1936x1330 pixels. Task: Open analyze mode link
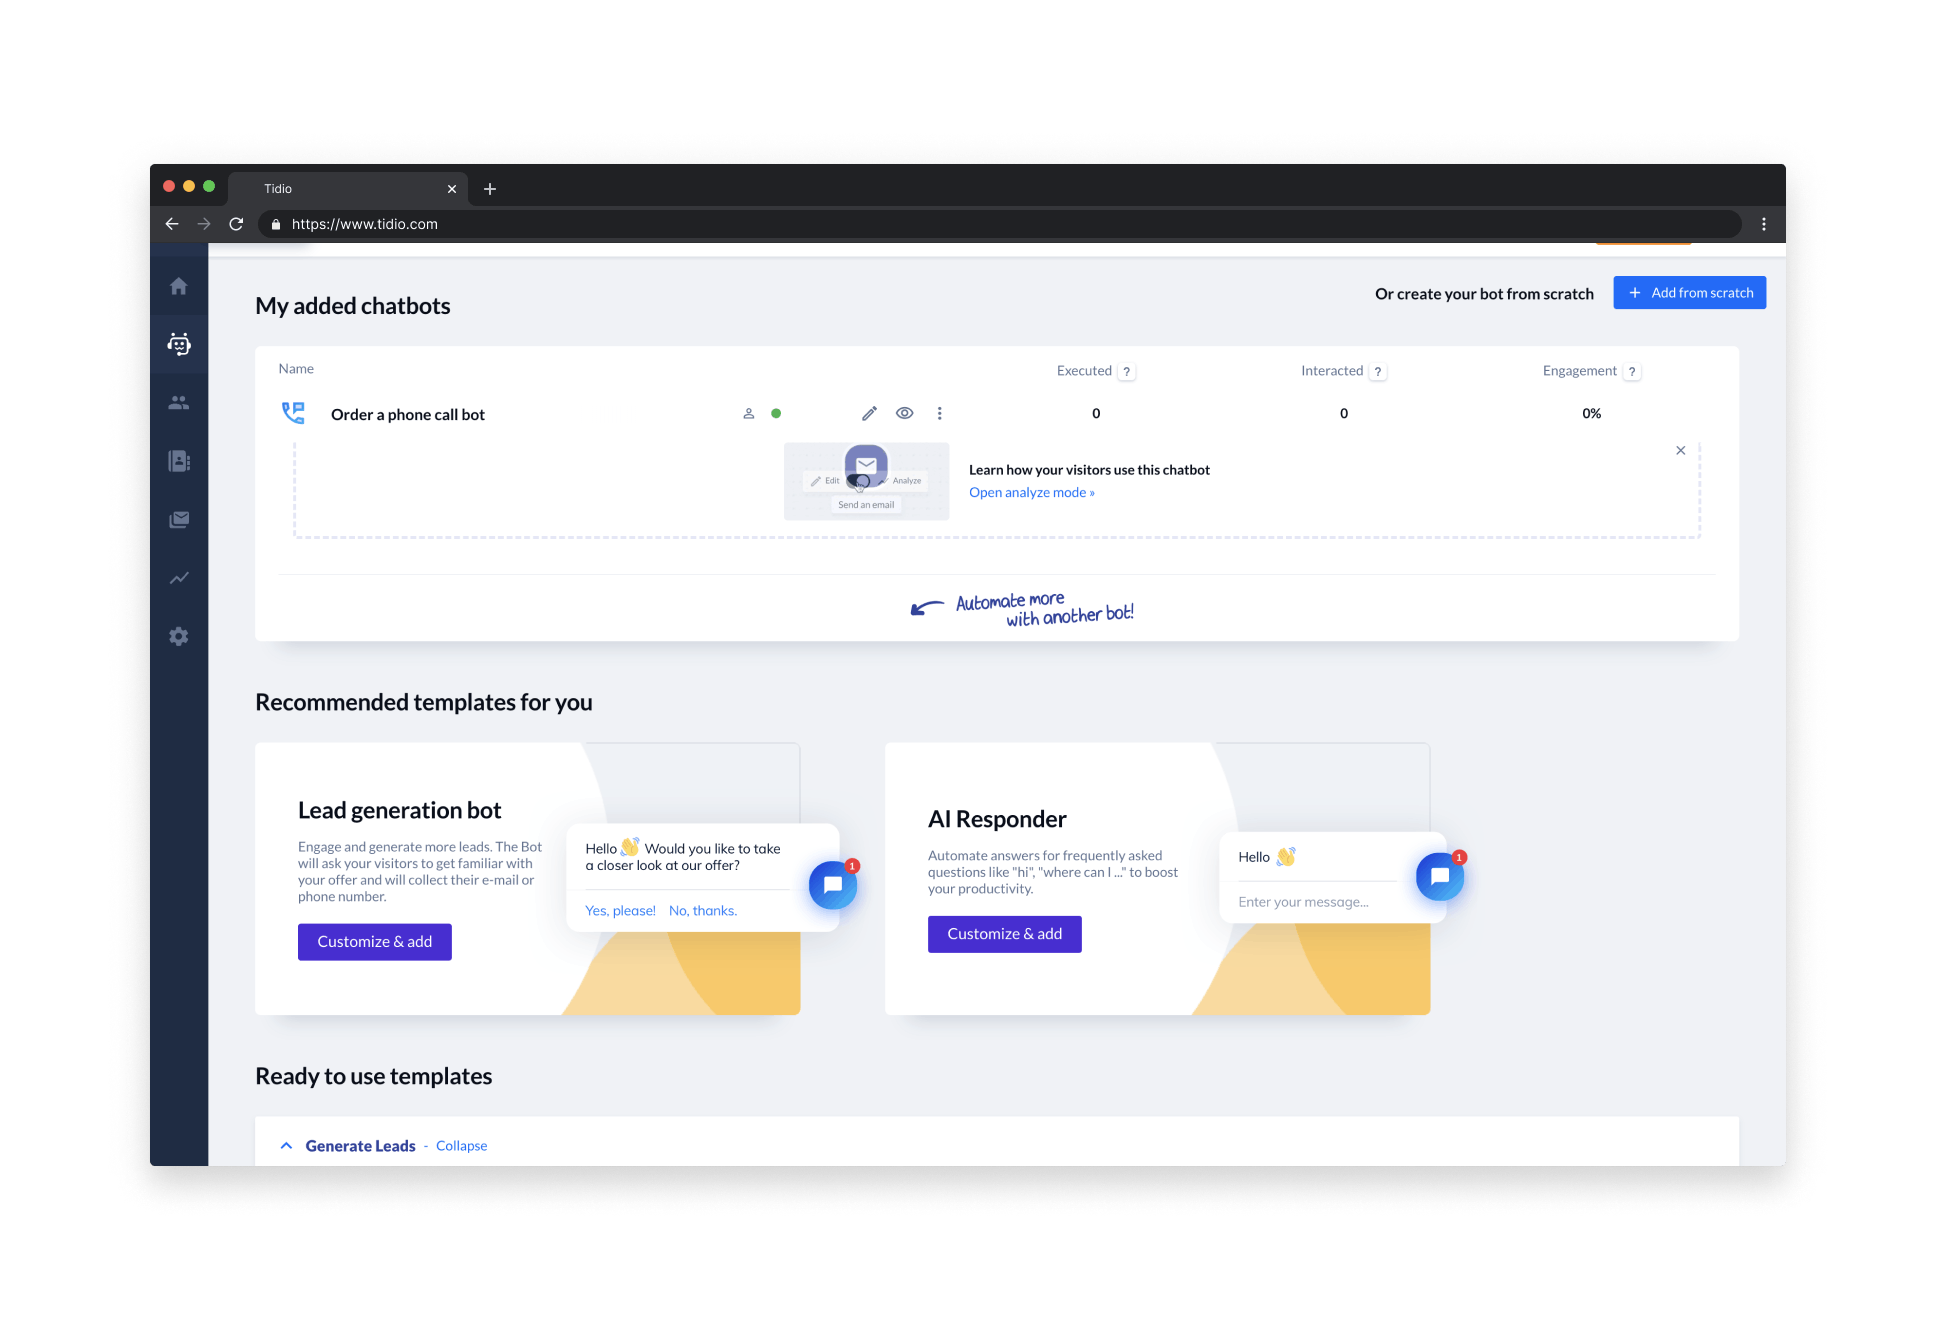click(1031, 492)
